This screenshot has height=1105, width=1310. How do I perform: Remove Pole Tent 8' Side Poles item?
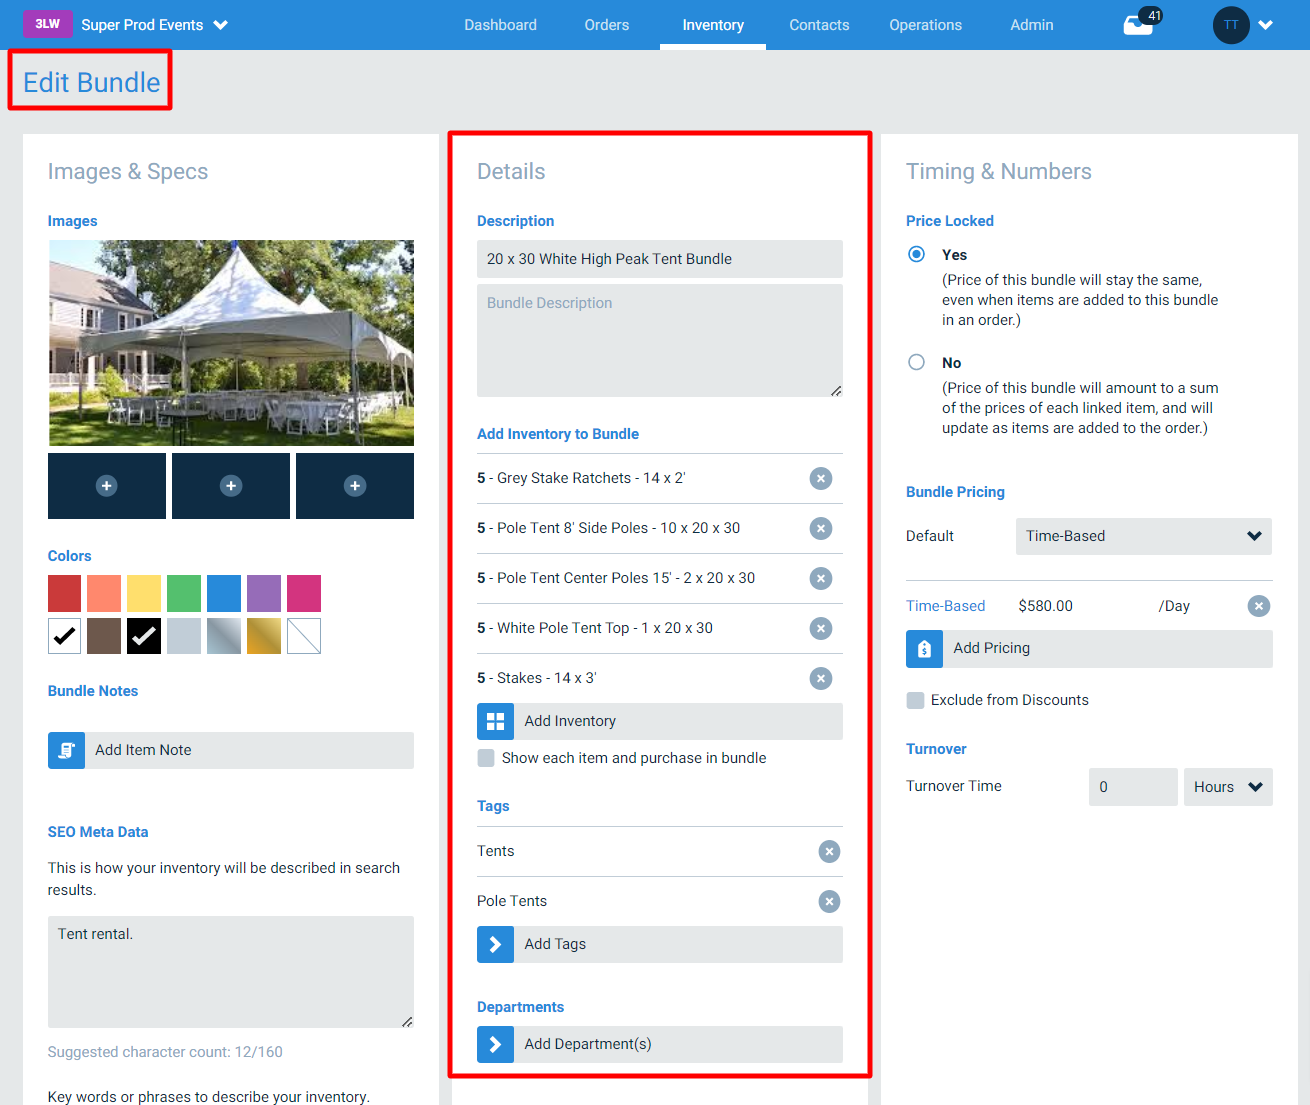point(821,528)
